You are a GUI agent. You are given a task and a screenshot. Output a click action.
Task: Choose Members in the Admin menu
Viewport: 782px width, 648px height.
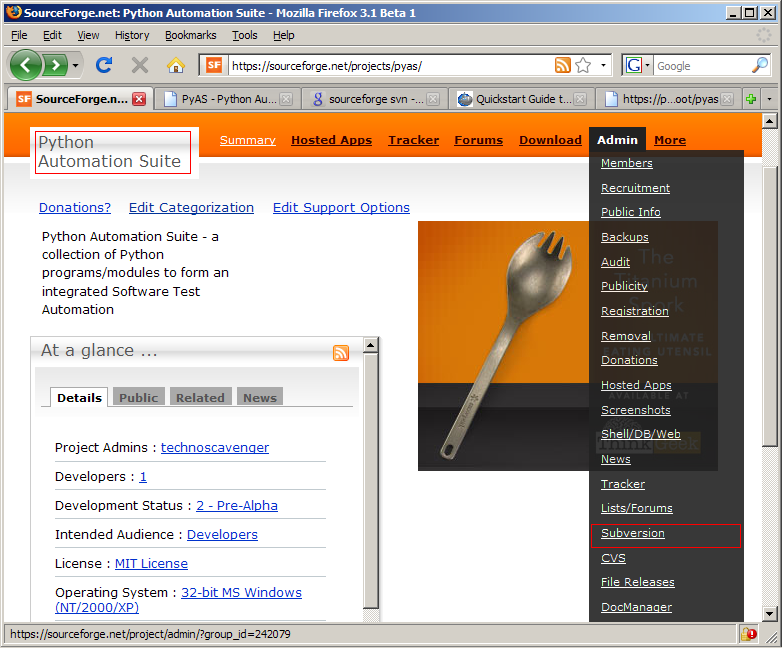click(627, 163)
